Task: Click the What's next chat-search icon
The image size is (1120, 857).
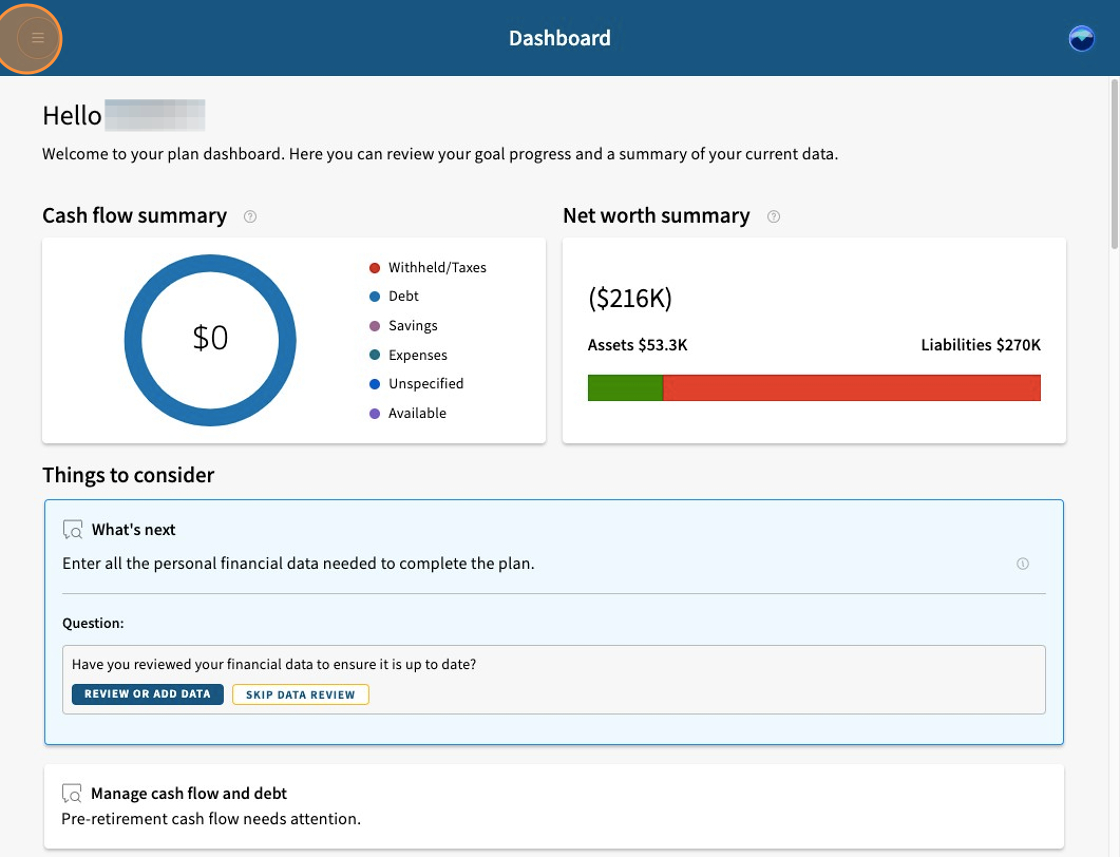Action: click(x=72, y=529)
